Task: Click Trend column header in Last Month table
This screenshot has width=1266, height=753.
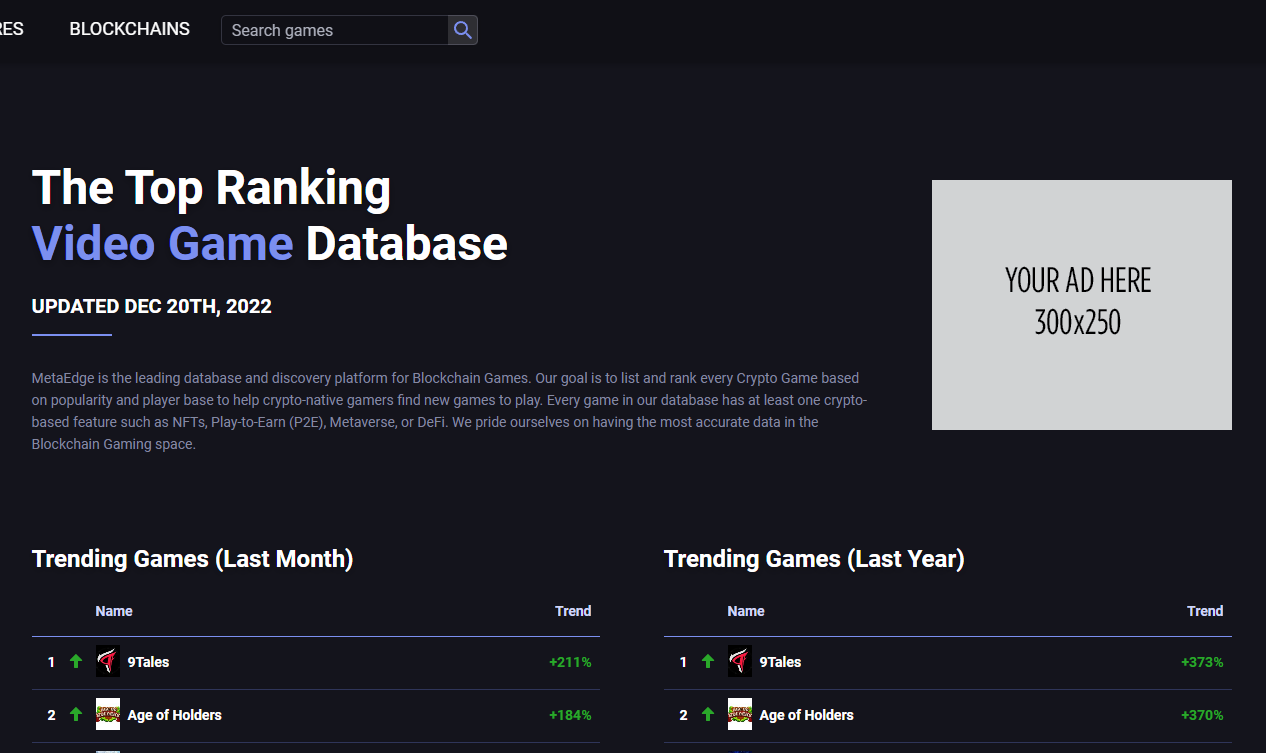Action: (573, 611)
